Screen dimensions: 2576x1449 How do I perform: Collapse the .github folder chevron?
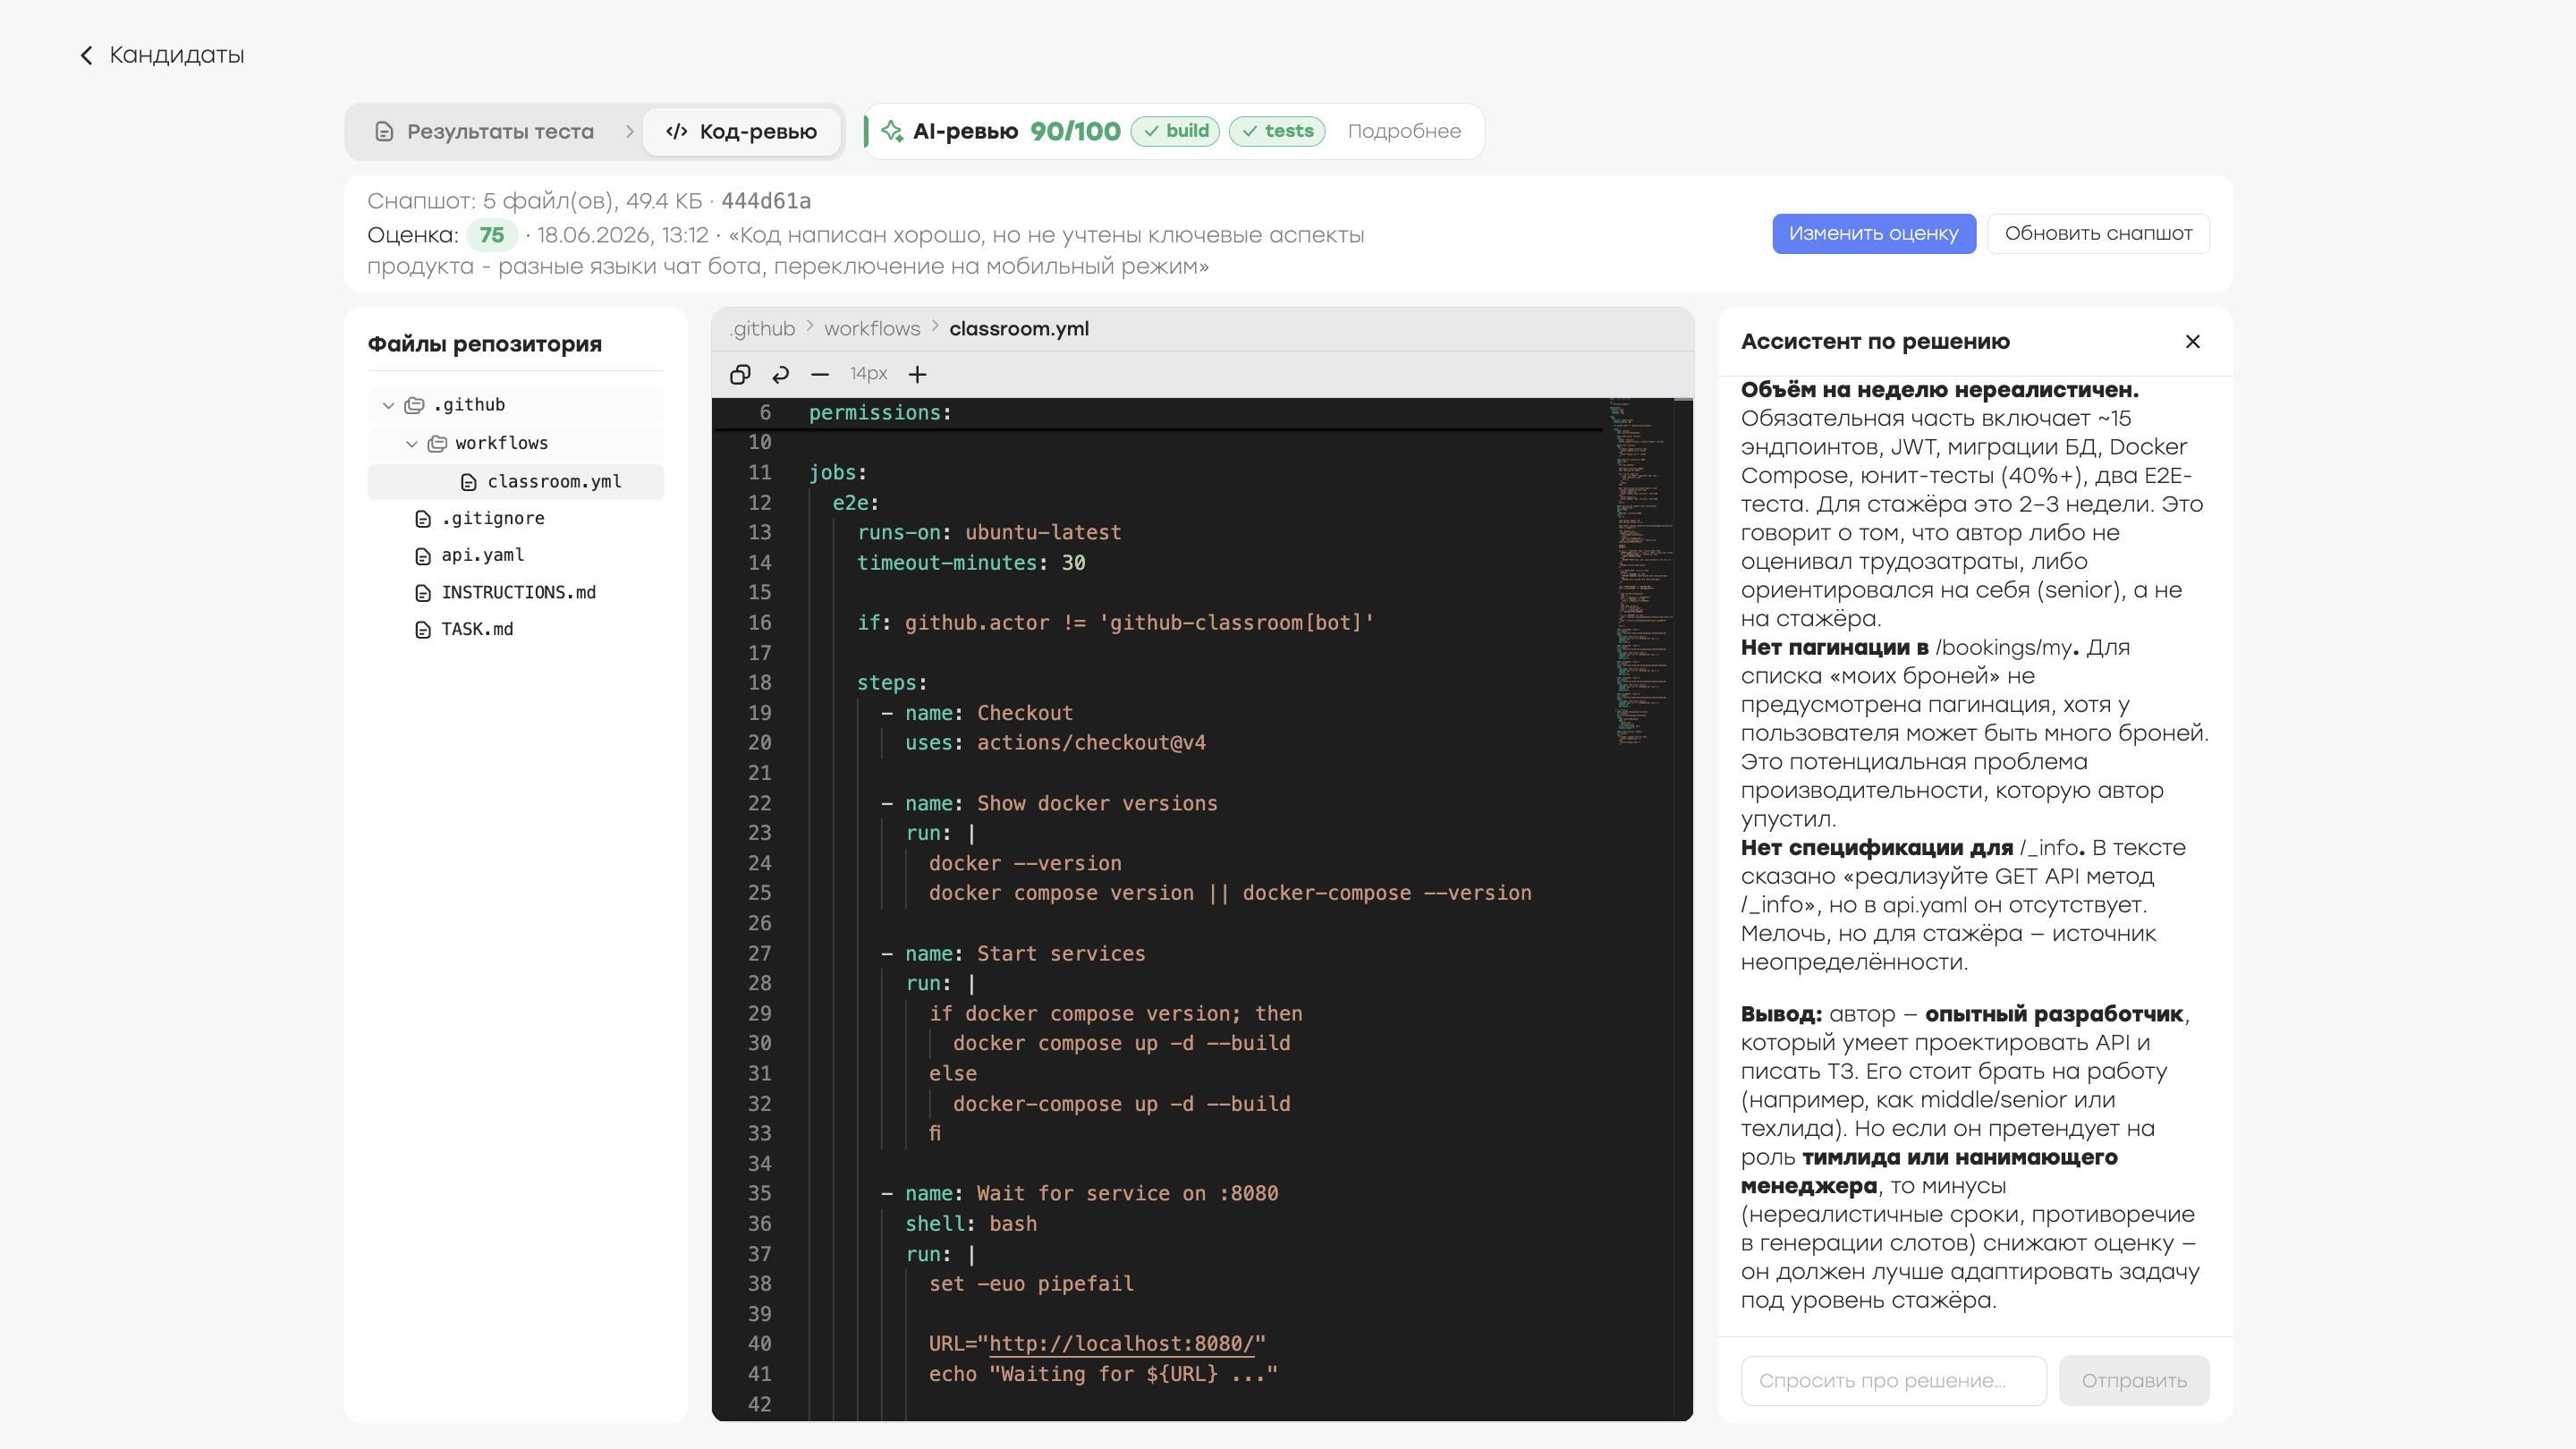pyautogui.click(x=388, y=405)
